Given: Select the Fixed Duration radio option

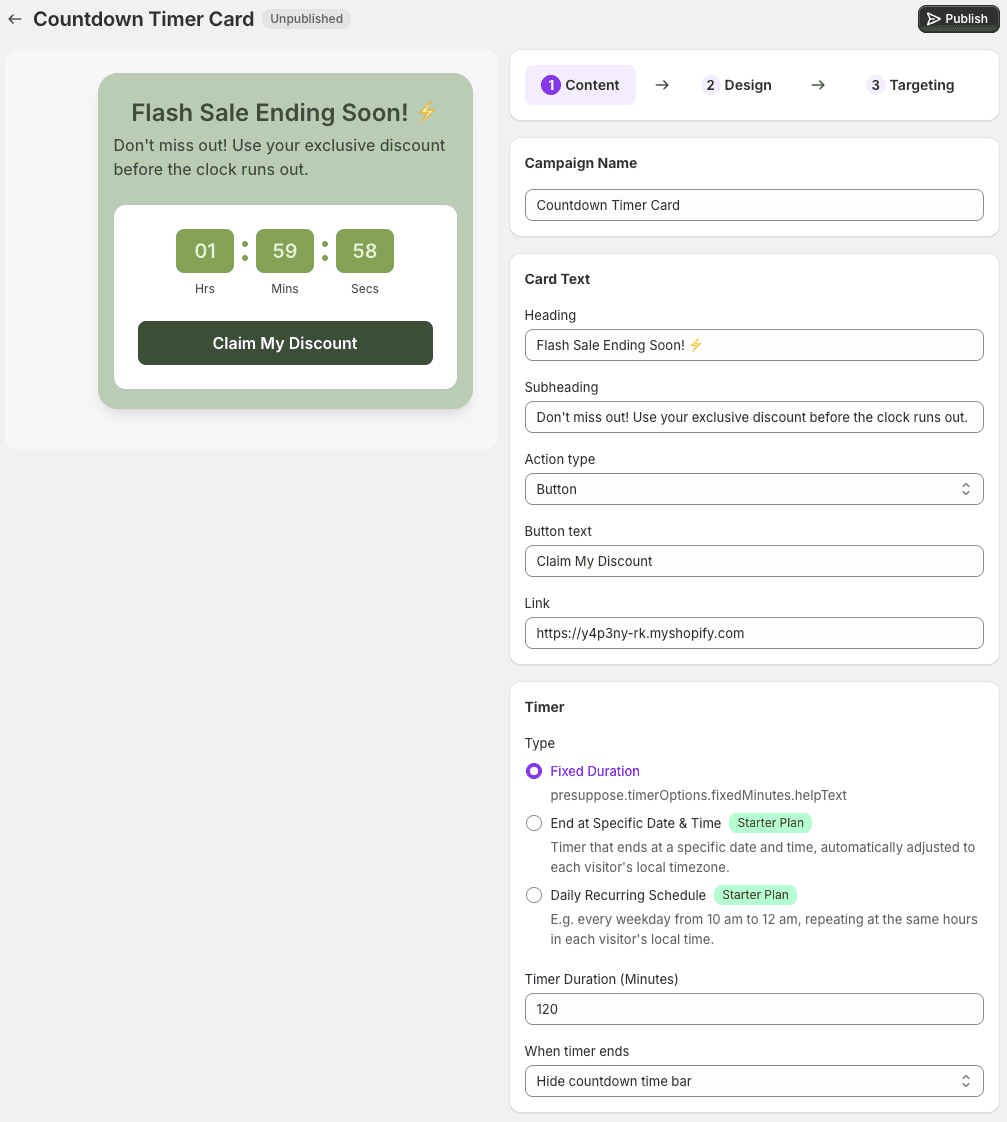Looking at the screenshot, I should click(534, 771).
